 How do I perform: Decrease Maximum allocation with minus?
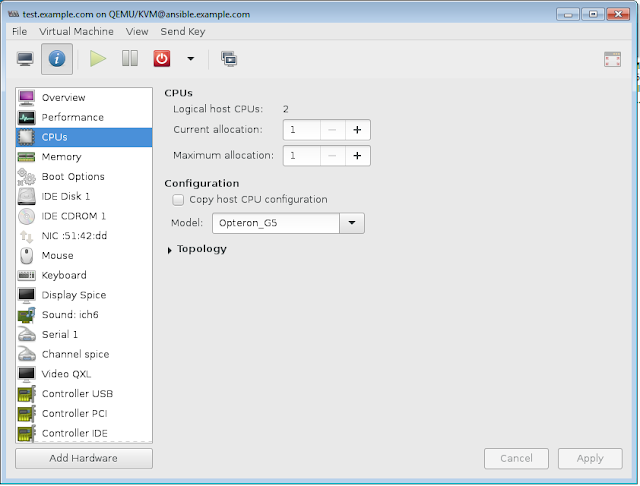coord(332,155)
